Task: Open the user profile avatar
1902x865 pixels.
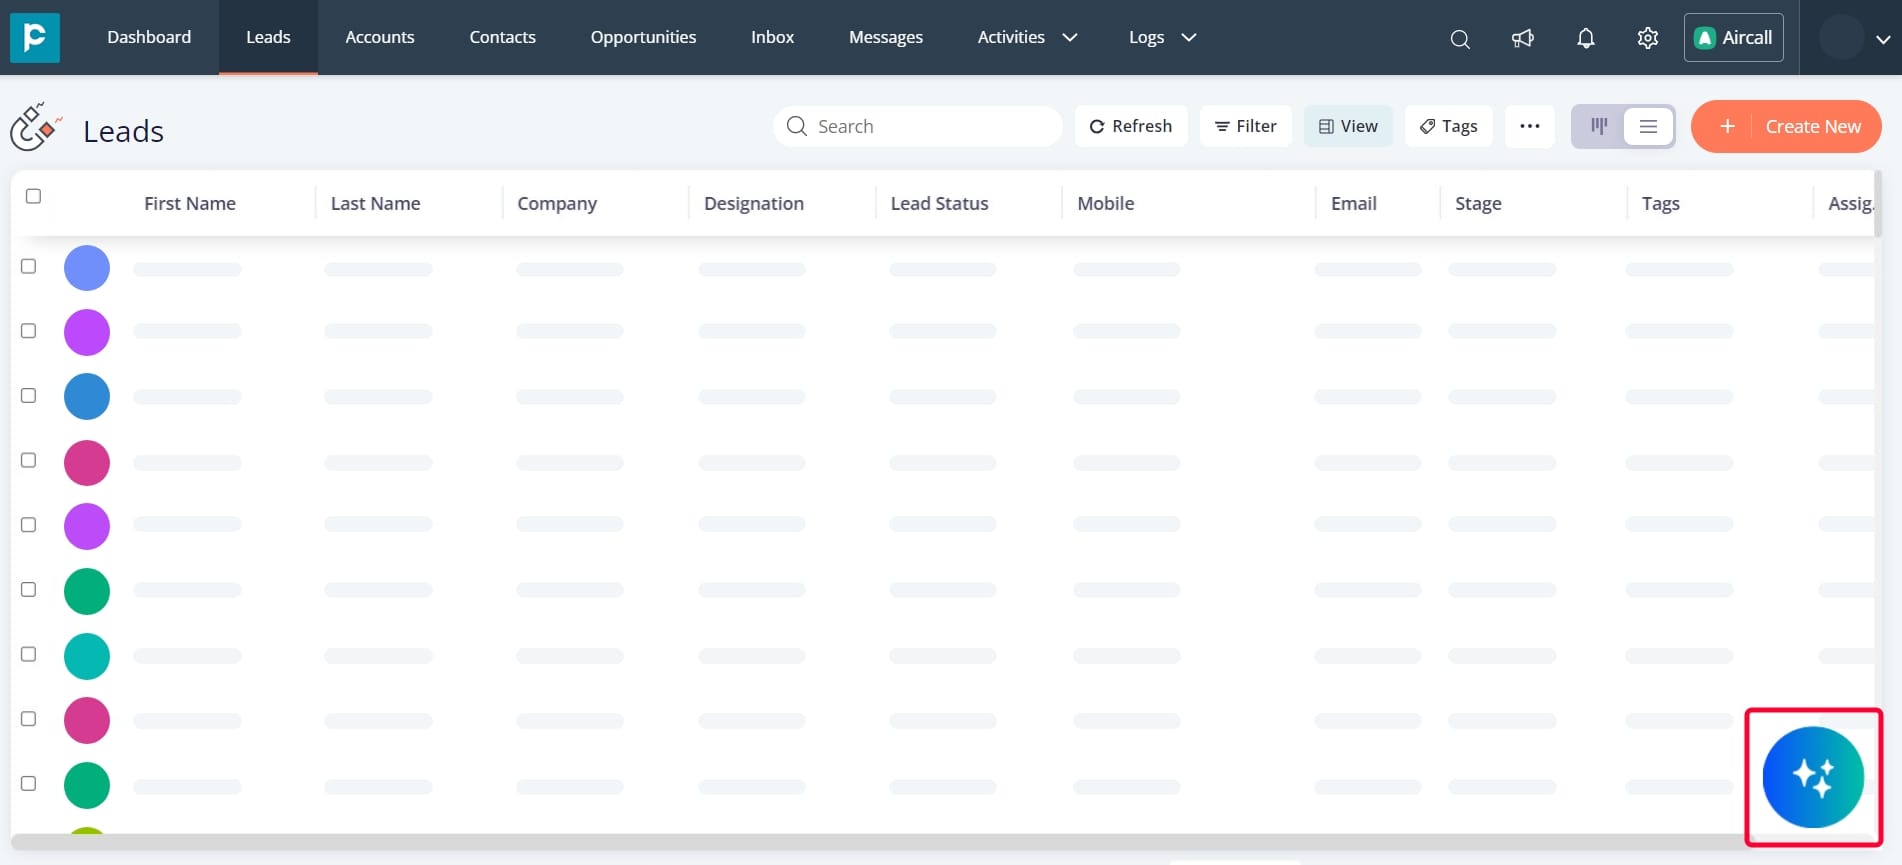Action: (x=1841, y=38)
